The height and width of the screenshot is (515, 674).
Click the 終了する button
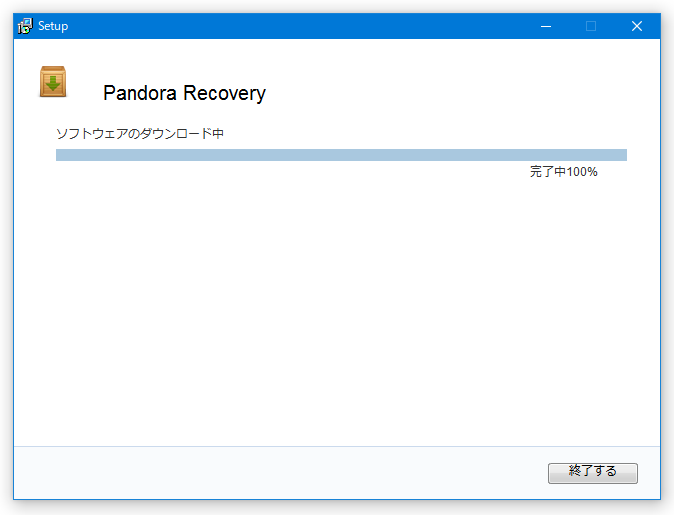pos(592,473)
